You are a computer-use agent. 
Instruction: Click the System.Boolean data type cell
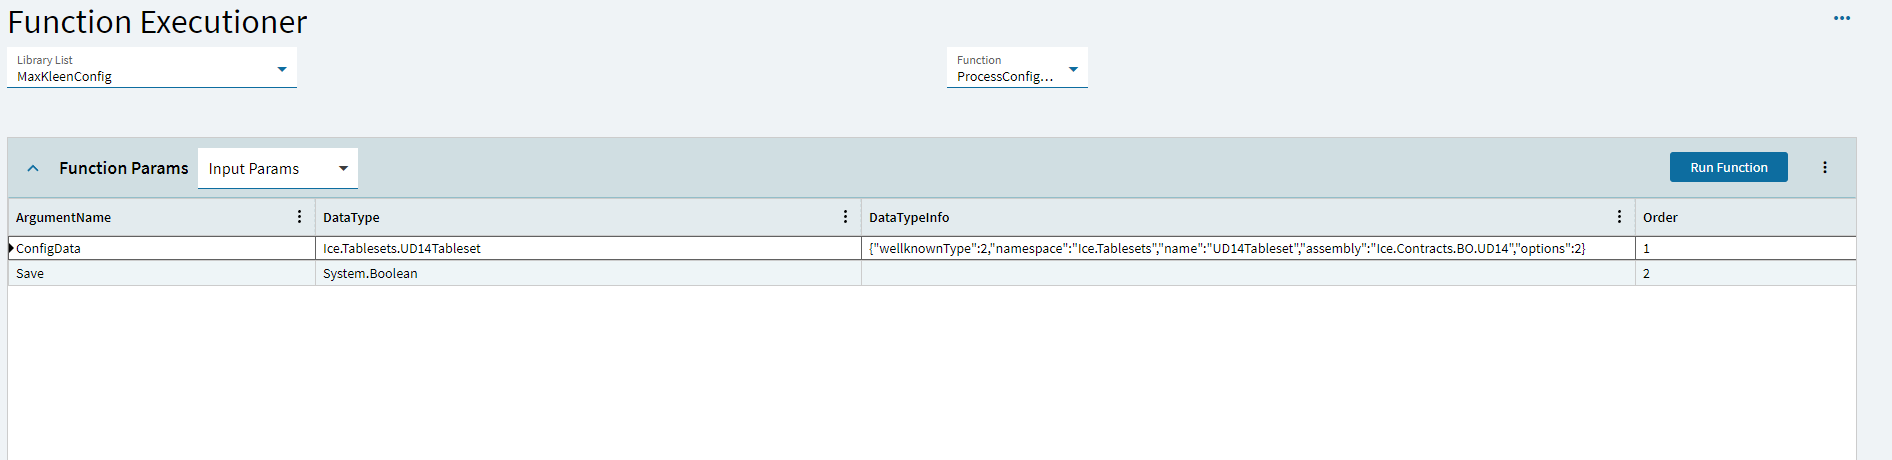pos(370,273)
